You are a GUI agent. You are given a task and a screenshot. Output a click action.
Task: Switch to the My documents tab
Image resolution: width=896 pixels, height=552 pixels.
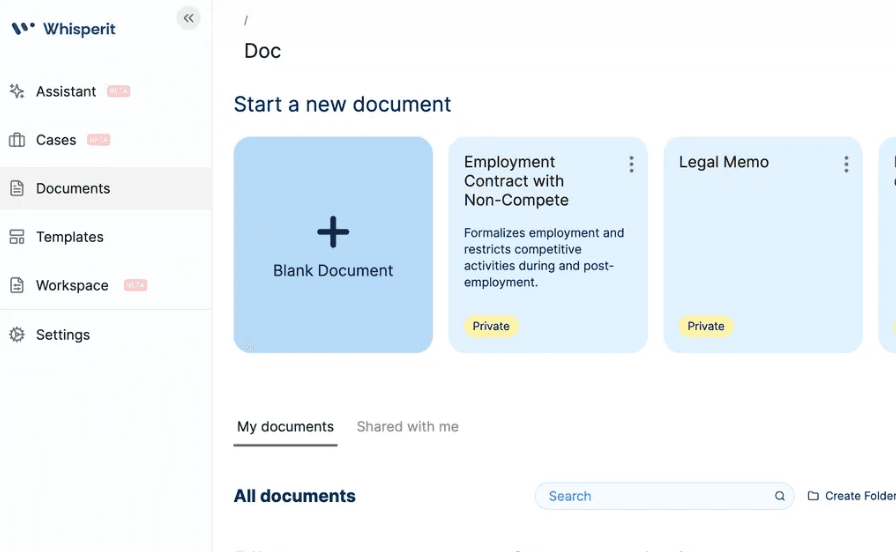[x=285, y=427]
